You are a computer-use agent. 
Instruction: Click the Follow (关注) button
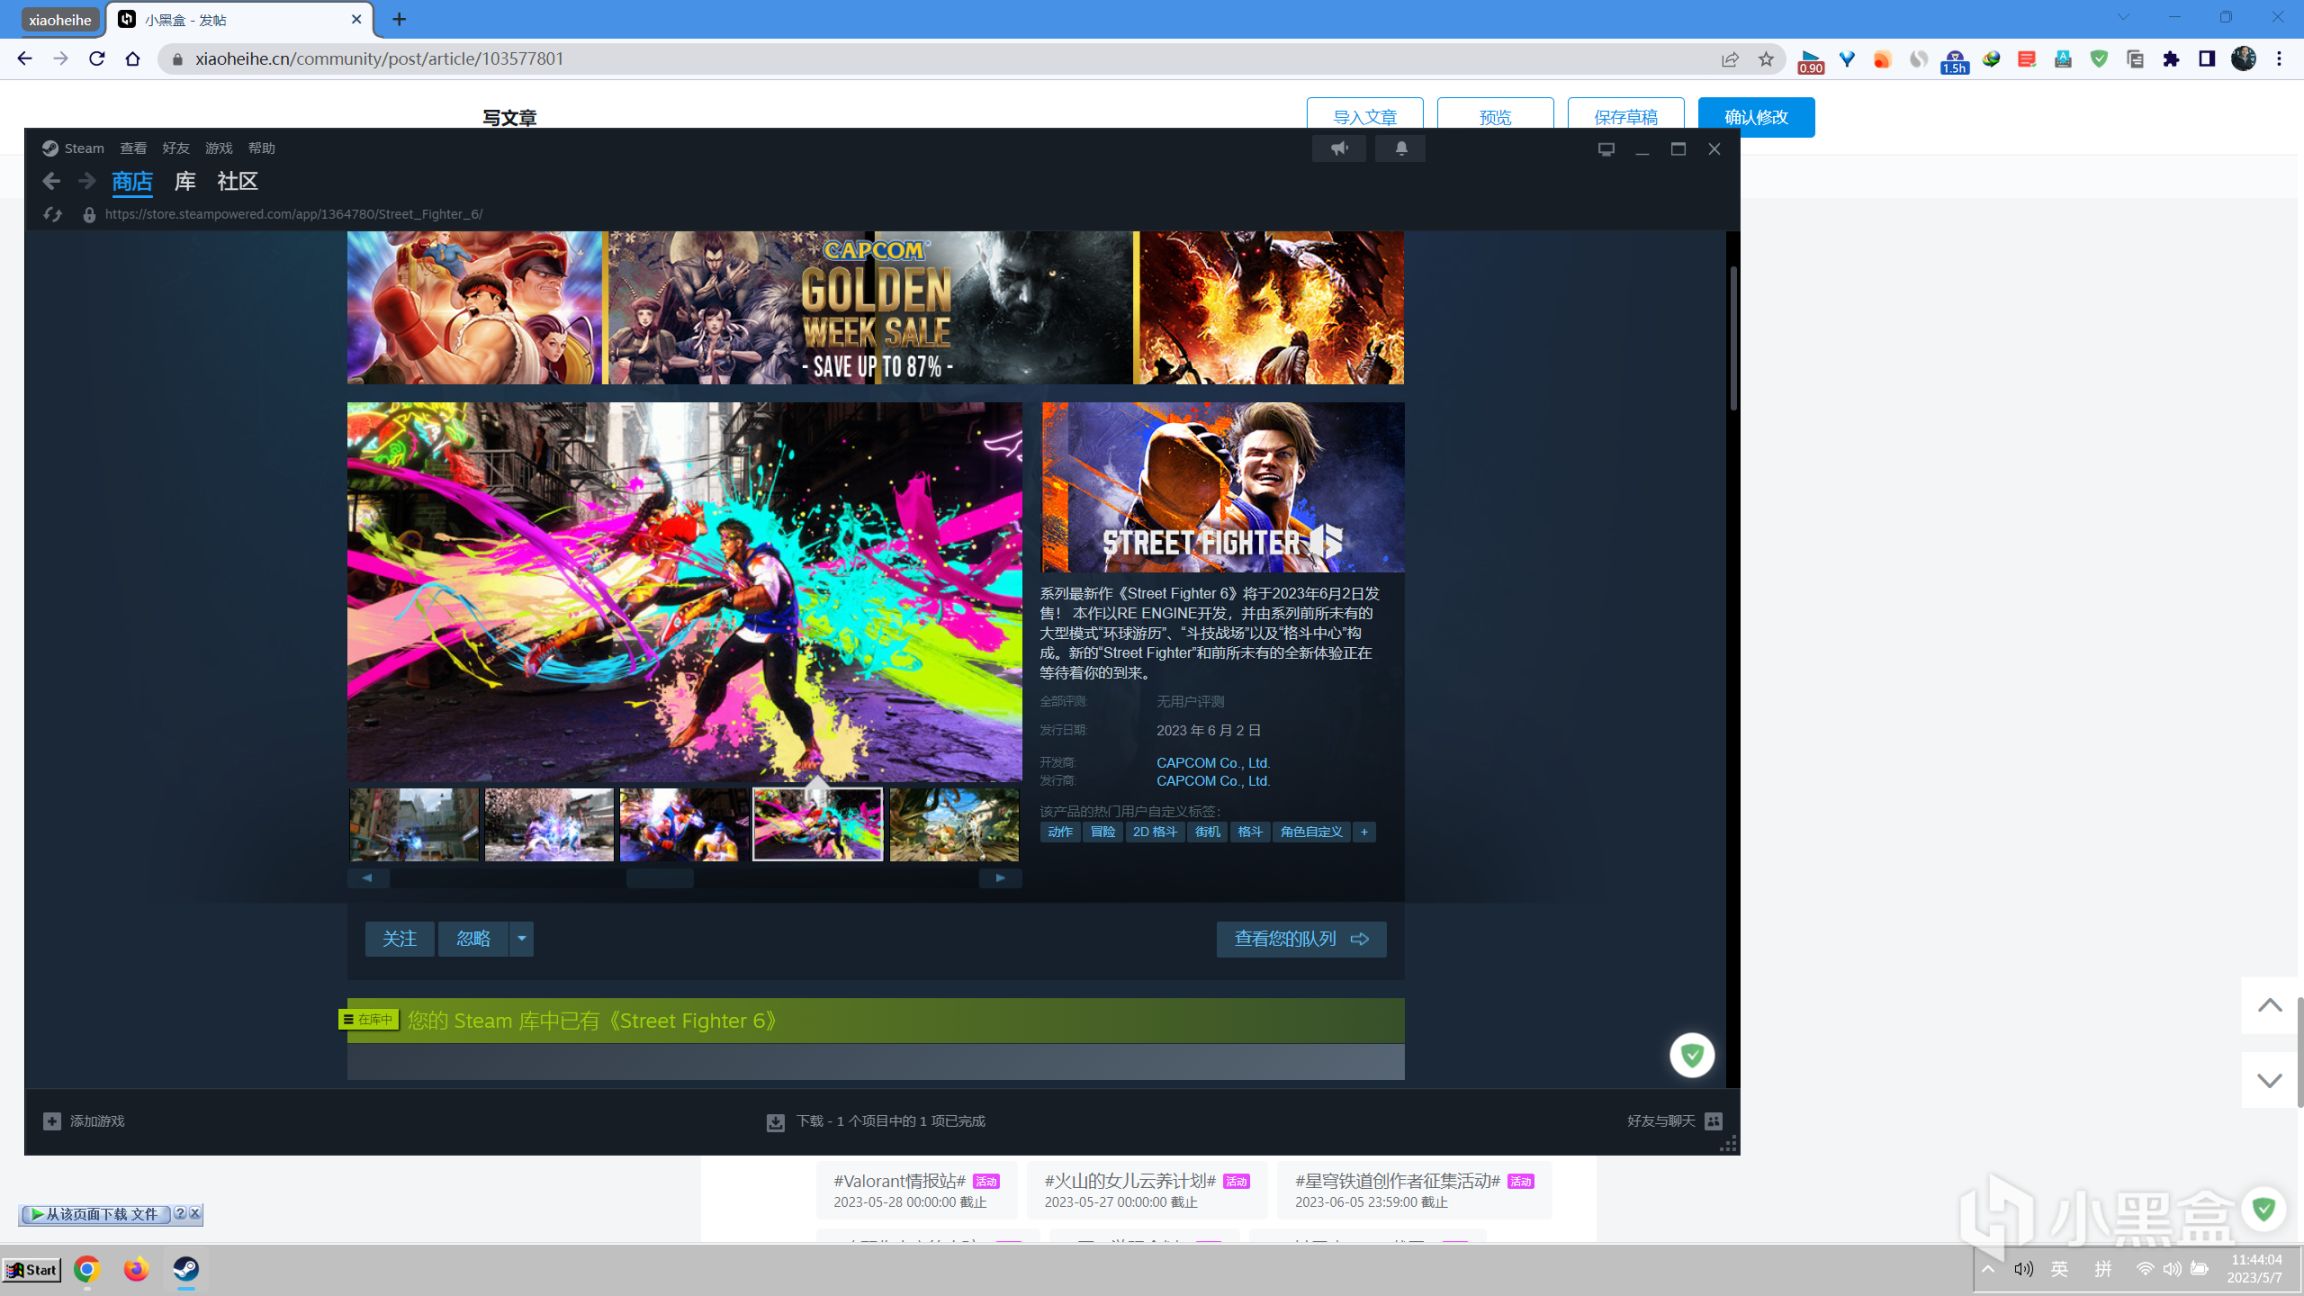399,938
